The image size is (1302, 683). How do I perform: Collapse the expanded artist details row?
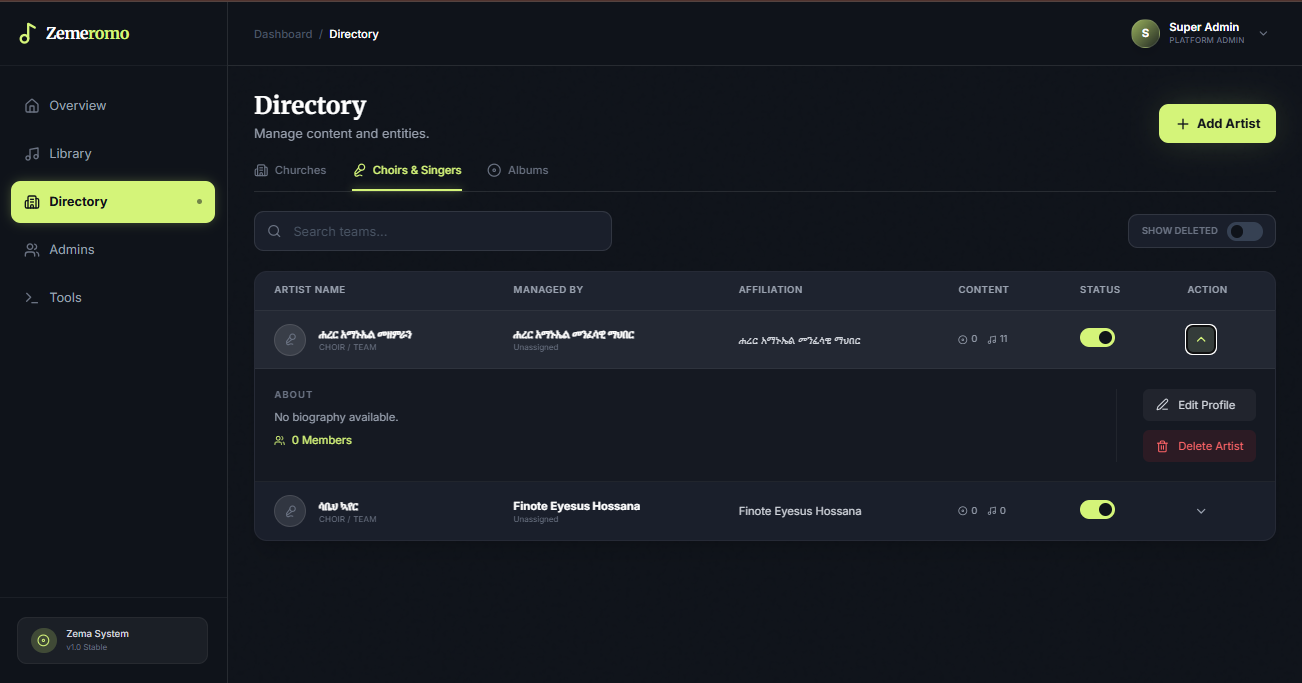pos(1201,340)
